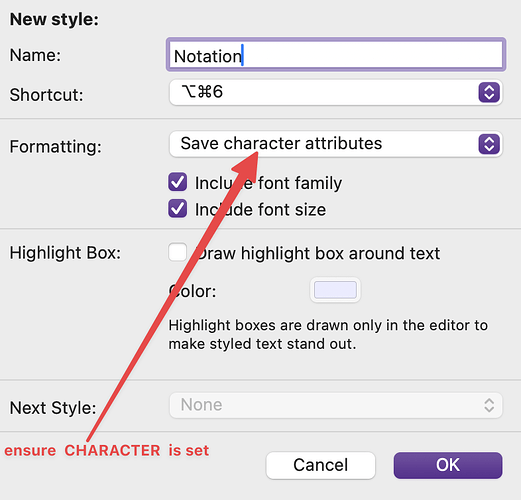Confirm the new style with OK
This screenshot has height=500, width=521.
(448, 465)
